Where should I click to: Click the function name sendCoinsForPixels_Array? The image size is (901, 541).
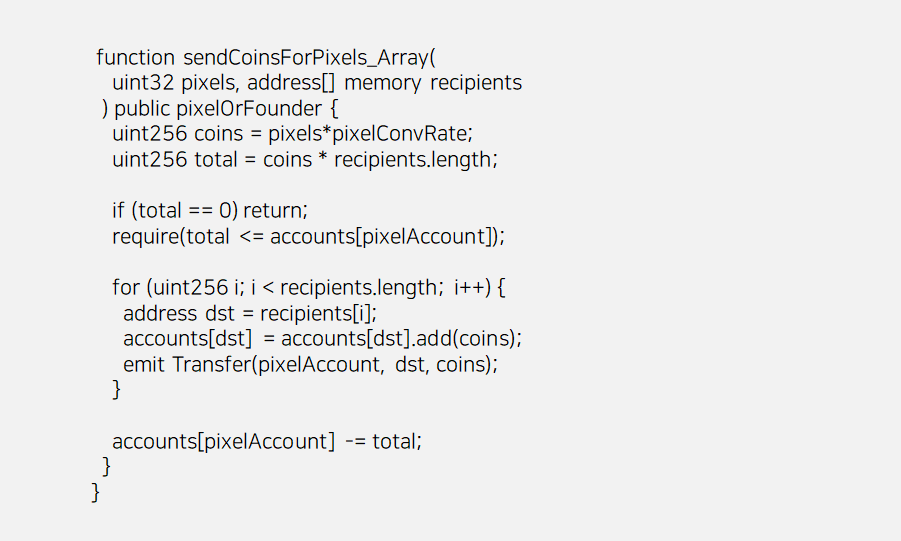coord(306,58)
